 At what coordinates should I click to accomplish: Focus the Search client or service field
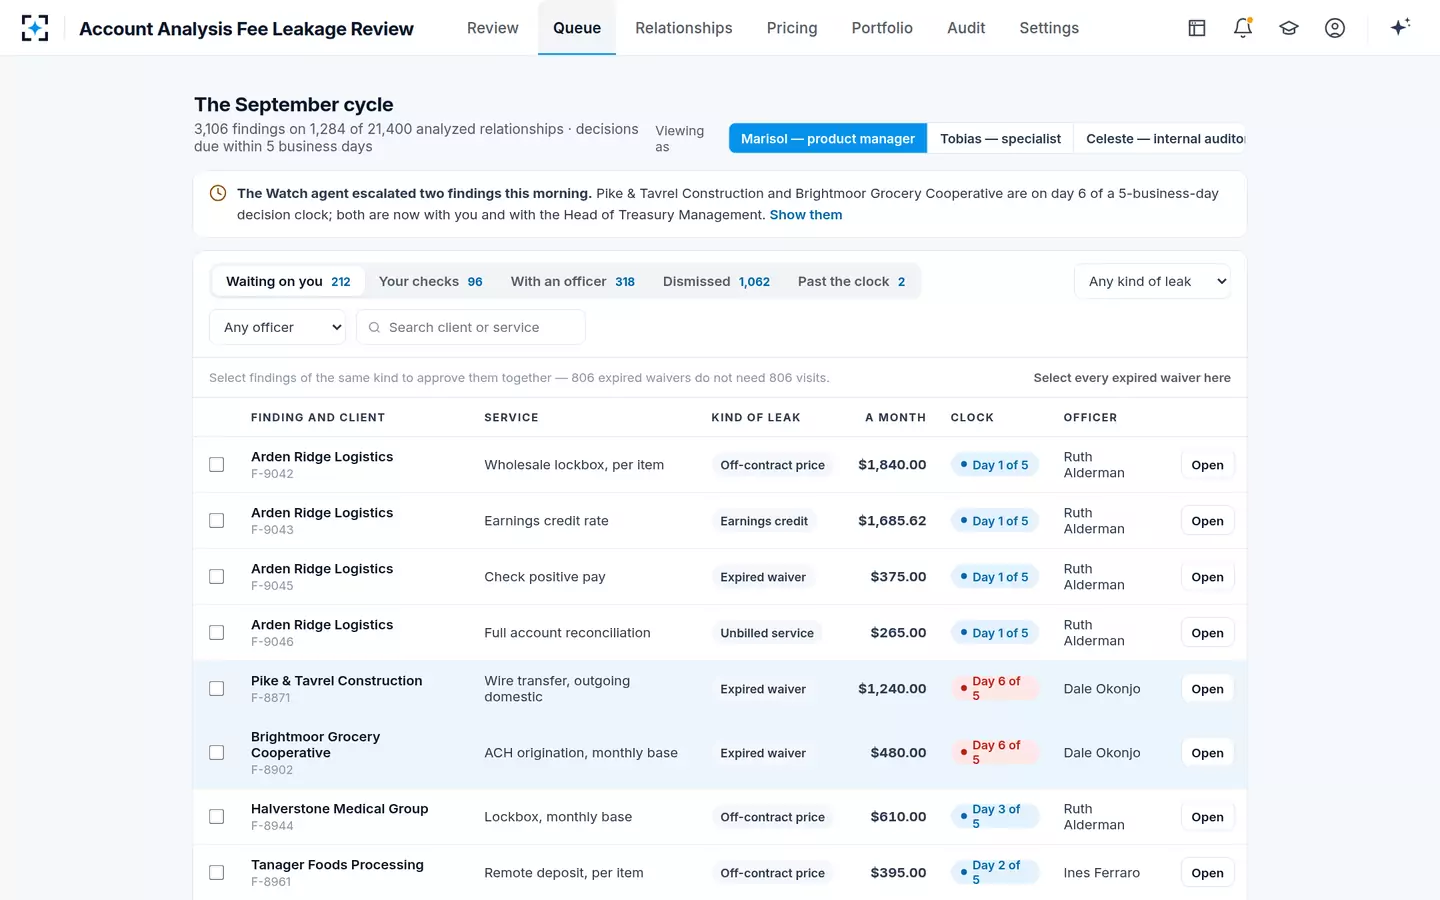coord(471,327)
